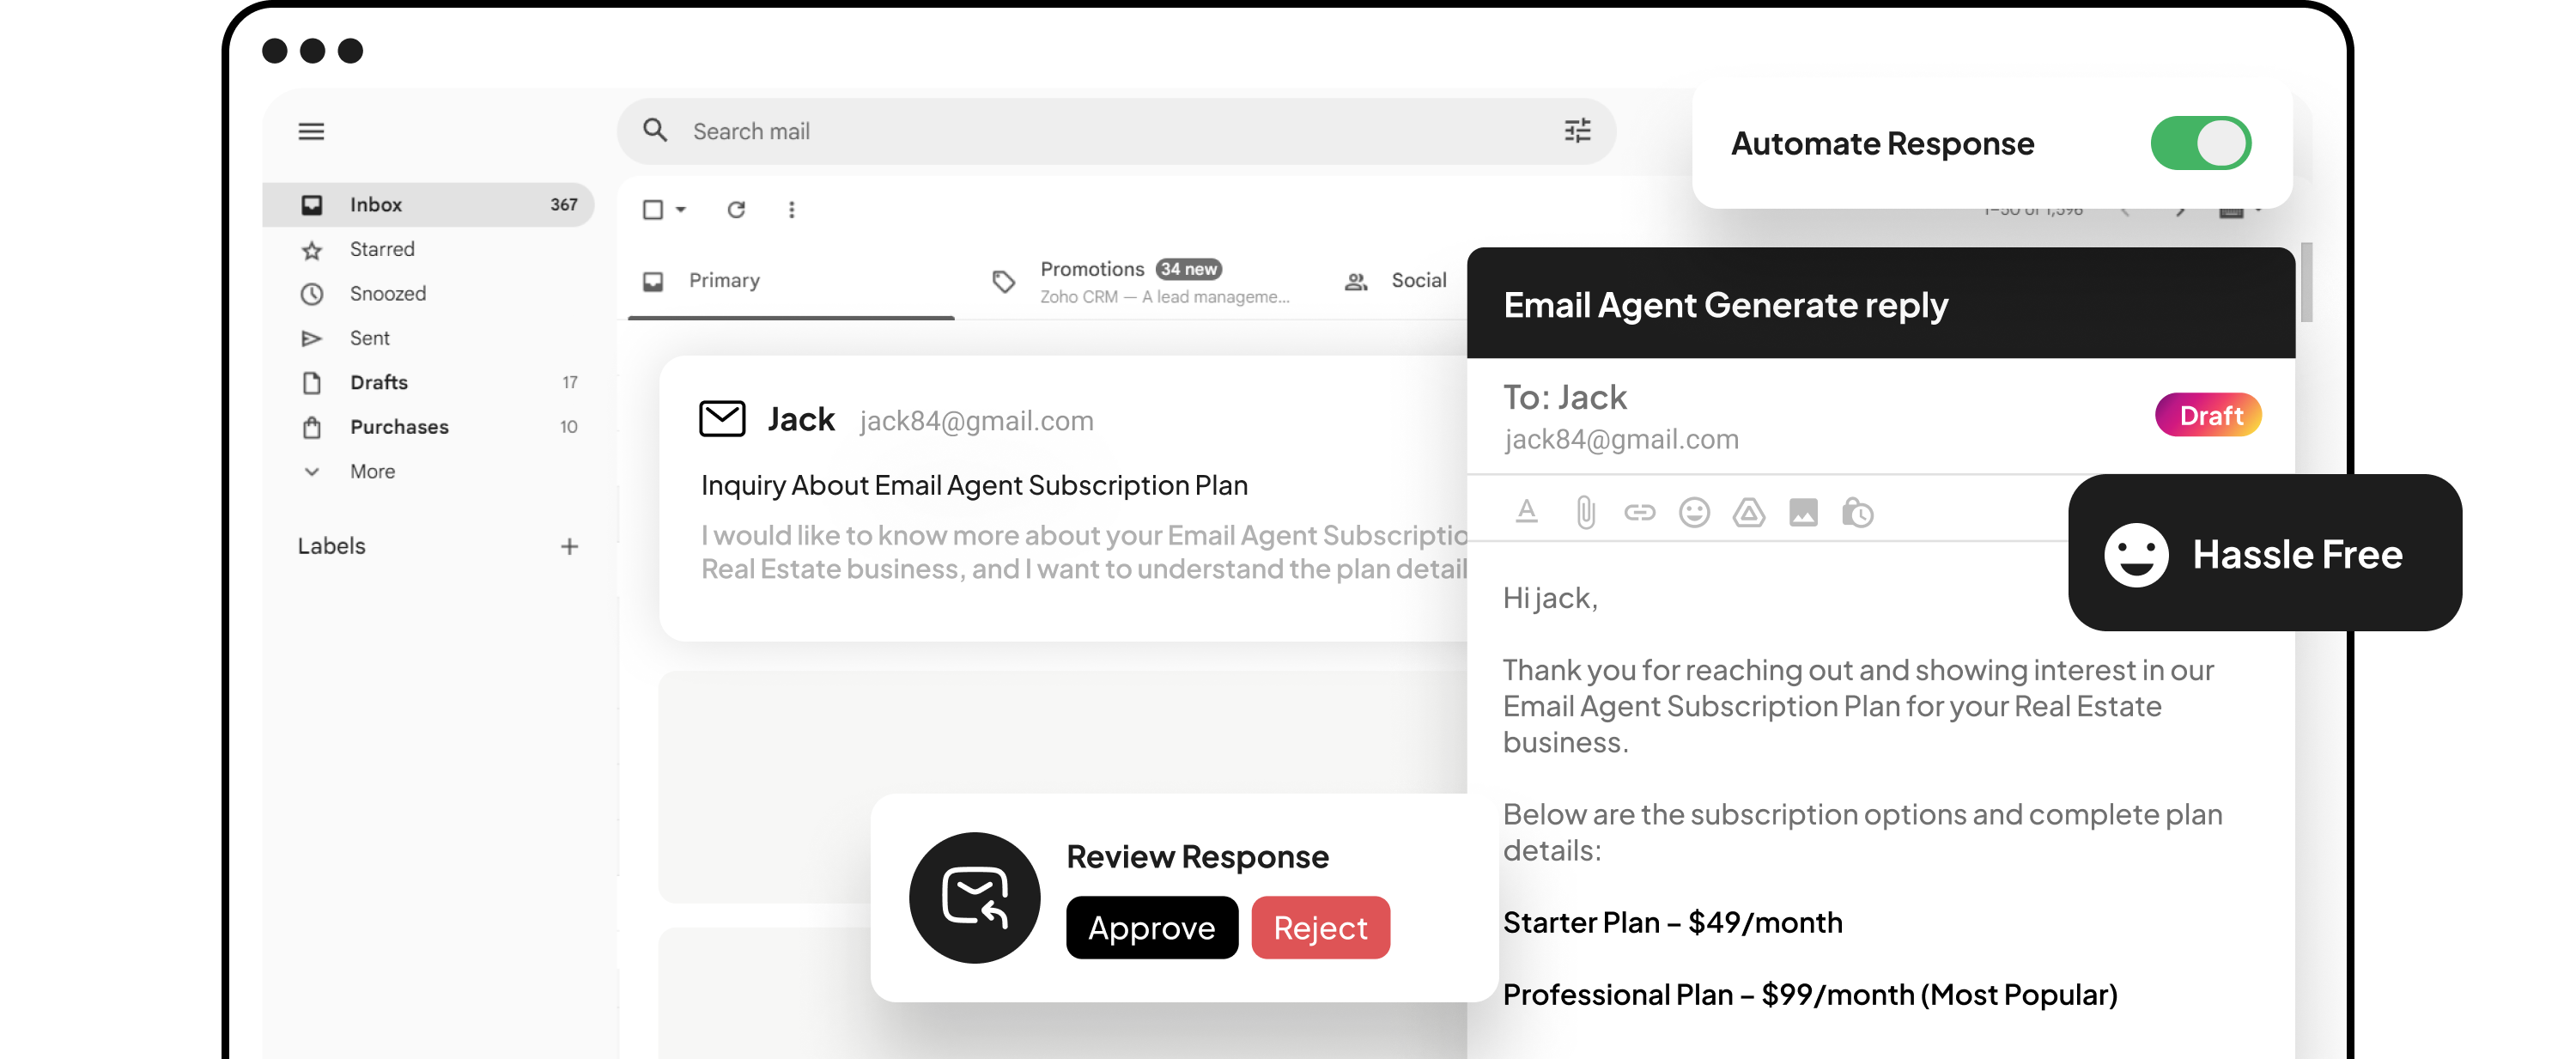
Task: Click the text formatting options icon
Action: pyautogui.click(x=1526, y=512)
